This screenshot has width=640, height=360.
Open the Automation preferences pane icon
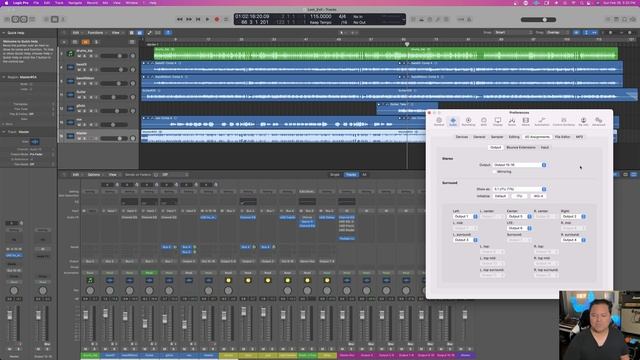(x=542, y=121)
